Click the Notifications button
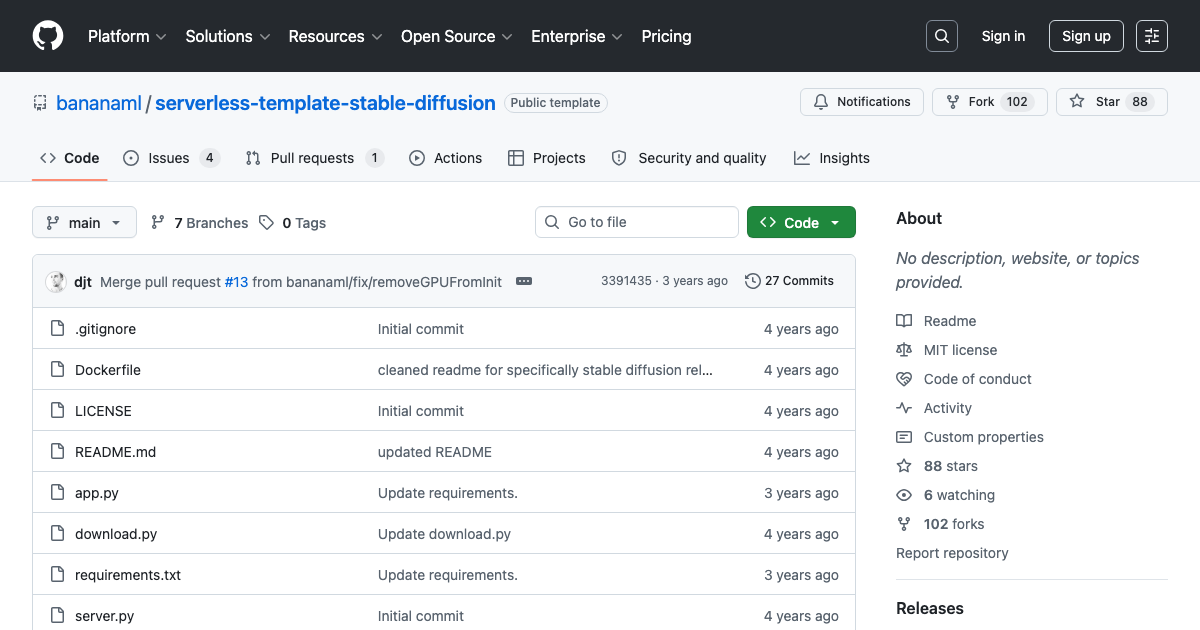 (861, 102)
